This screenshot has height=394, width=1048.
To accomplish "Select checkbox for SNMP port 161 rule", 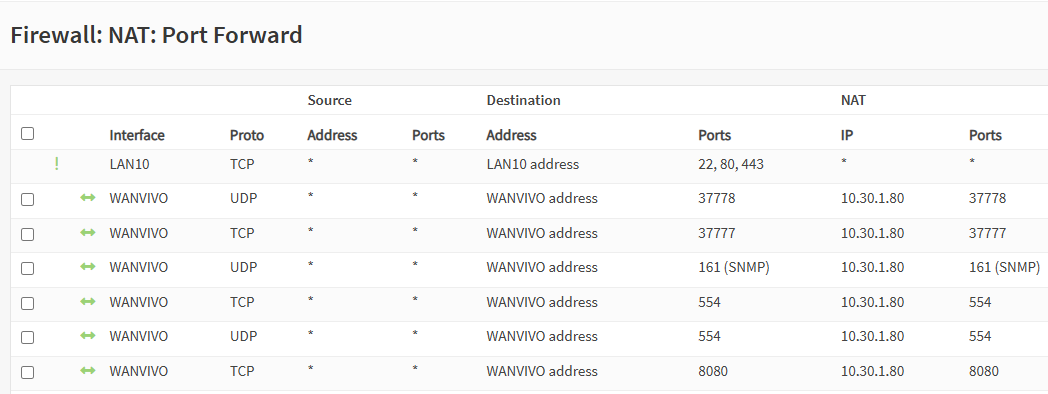I will click(x=27, y=268).
